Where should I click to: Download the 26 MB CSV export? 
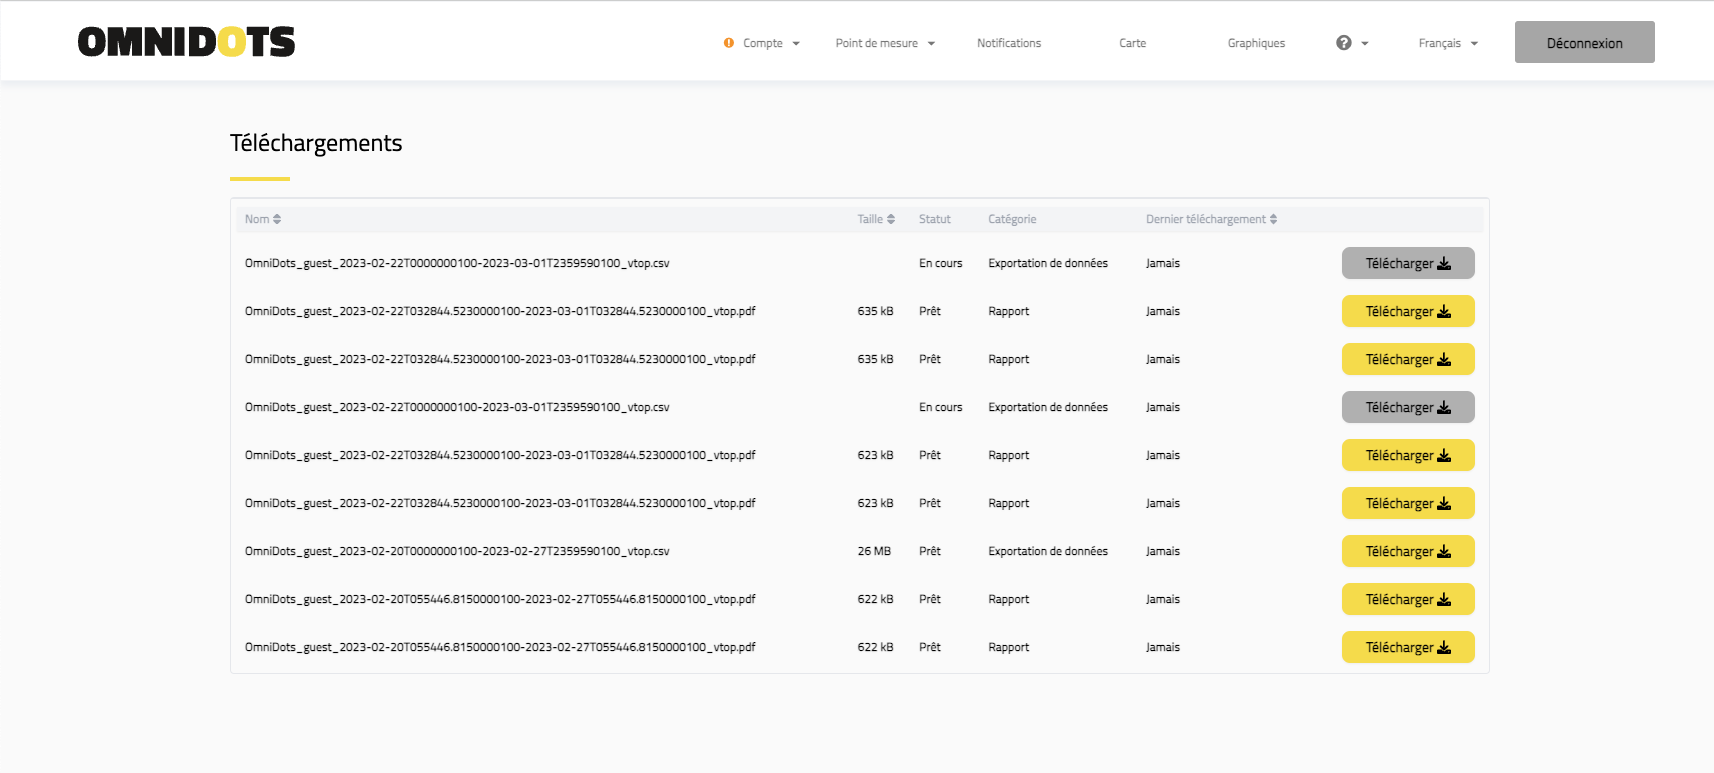coord(1407,551)
